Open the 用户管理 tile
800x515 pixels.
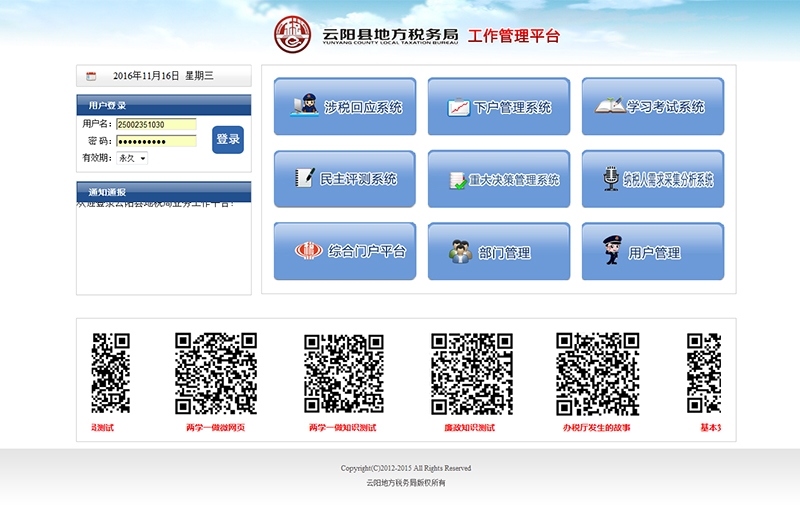(x=653, y=251)
